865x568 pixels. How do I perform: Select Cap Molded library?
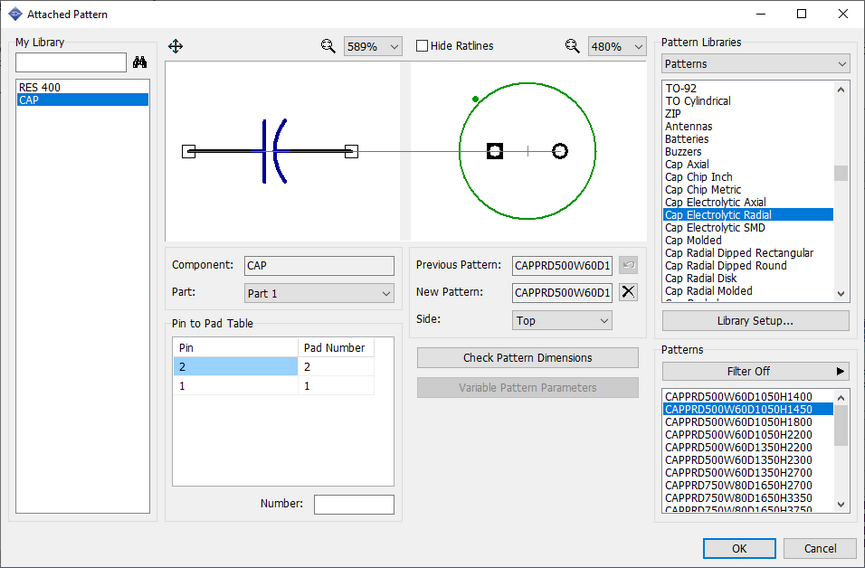tap(748, 240)
